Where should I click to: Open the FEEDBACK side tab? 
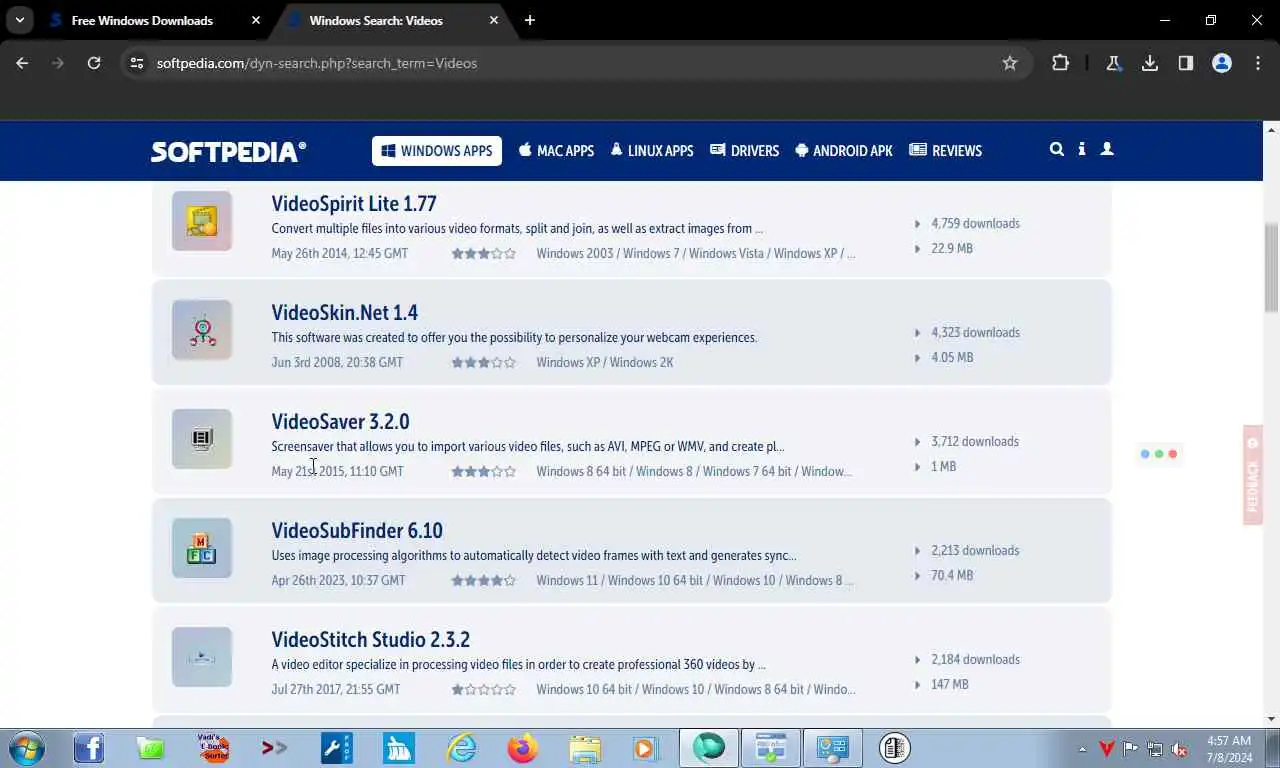pos(1253,475)
